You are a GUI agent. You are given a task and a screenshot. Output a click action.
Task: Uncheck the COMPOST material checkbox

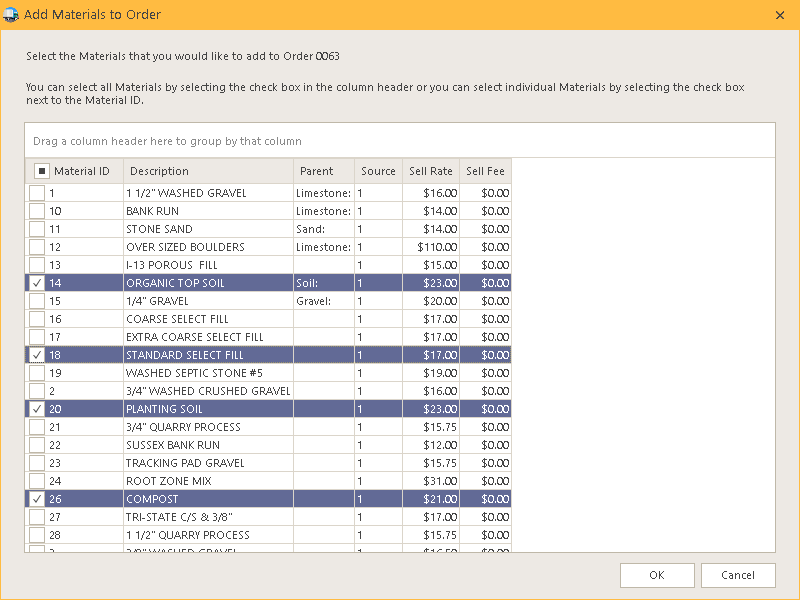(37, 499)
